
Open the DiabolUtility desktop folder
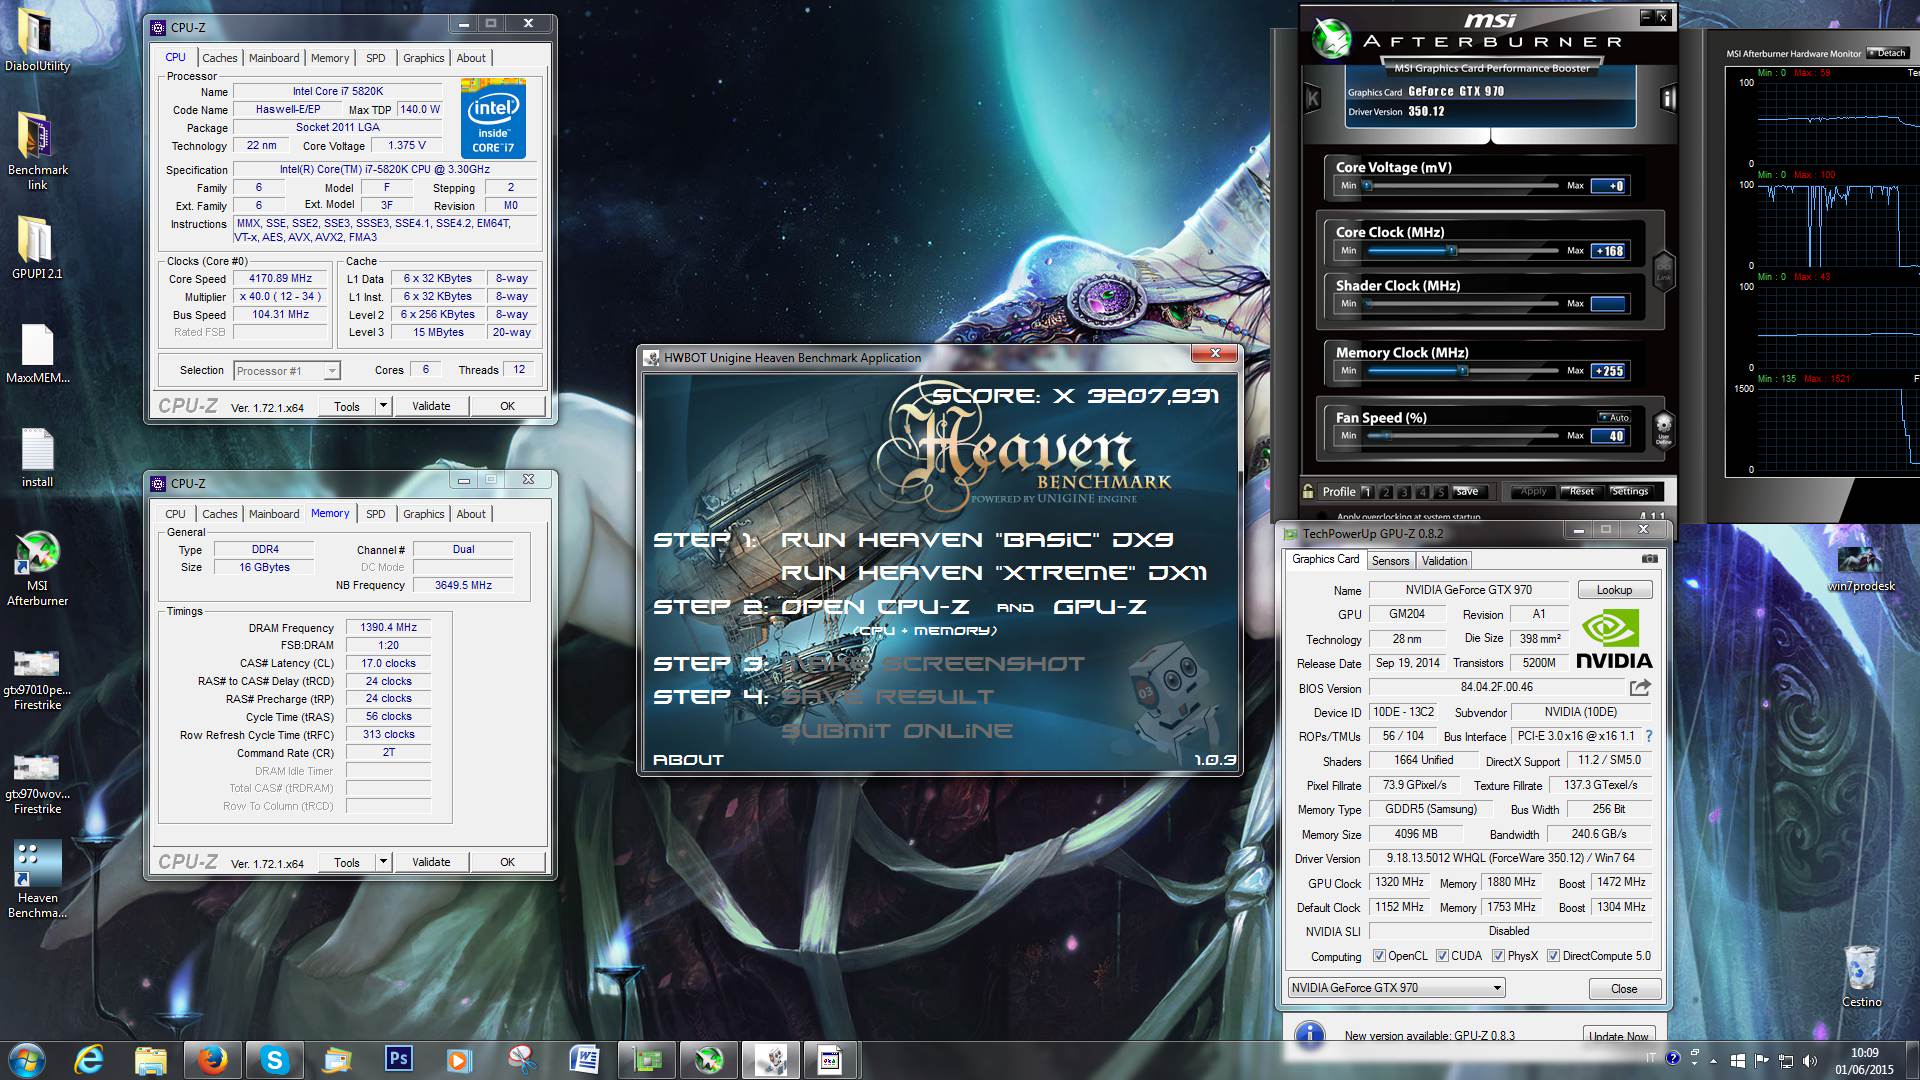[x=37, y=42]
